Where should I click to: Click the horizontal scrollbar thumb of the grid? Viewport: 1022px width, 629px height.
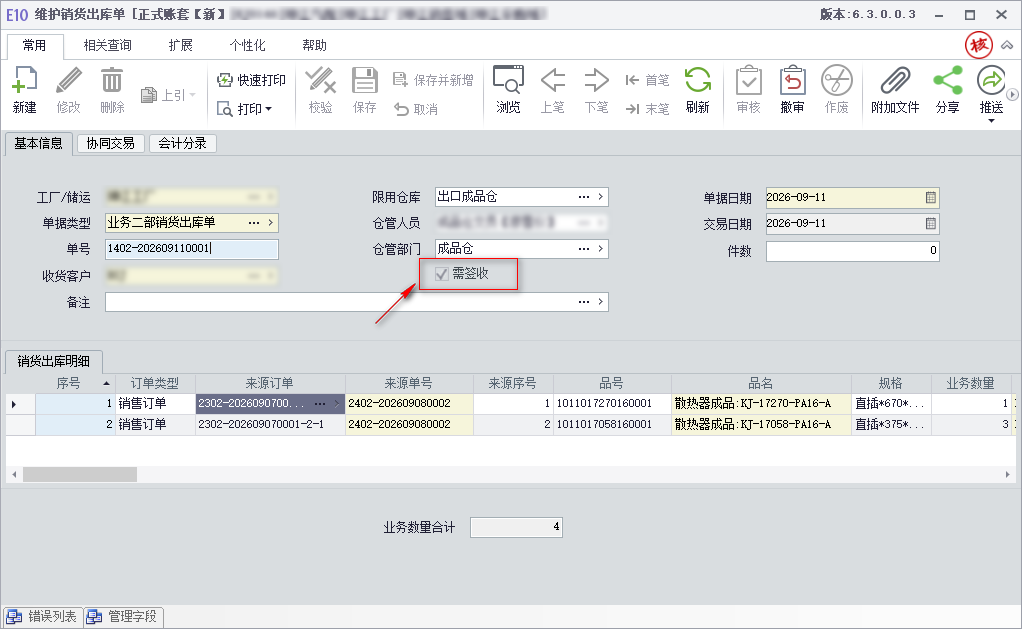pyautogui.click(x=80, y=475)
